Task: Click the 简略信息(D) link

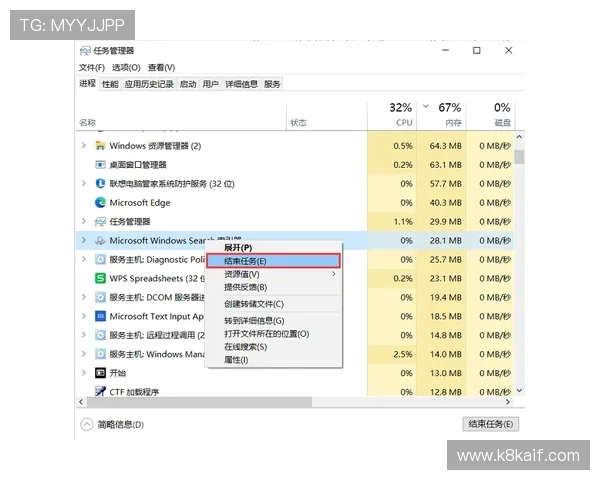Action: (121, 424)
